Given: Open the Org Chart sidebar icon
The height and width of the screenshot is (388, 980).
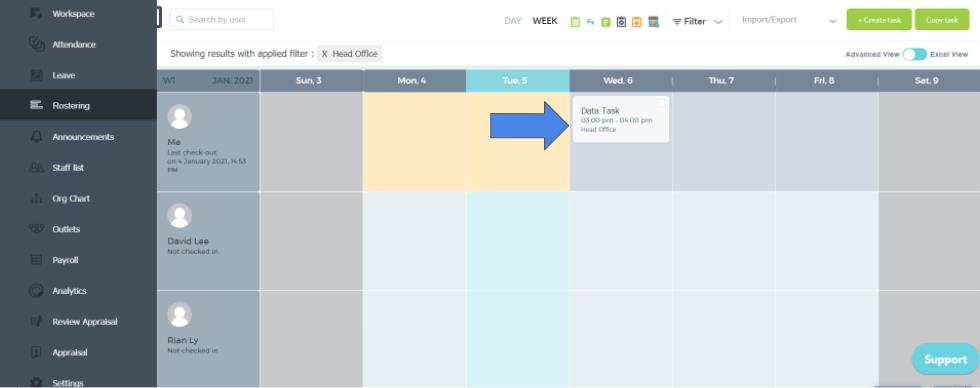Looking at the screenshot, I should [x=37, y=199].
